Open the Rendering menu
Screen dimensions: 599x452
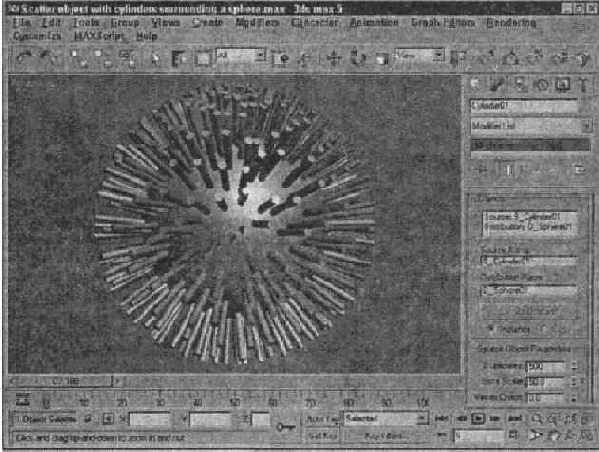(x=511, y=23)
